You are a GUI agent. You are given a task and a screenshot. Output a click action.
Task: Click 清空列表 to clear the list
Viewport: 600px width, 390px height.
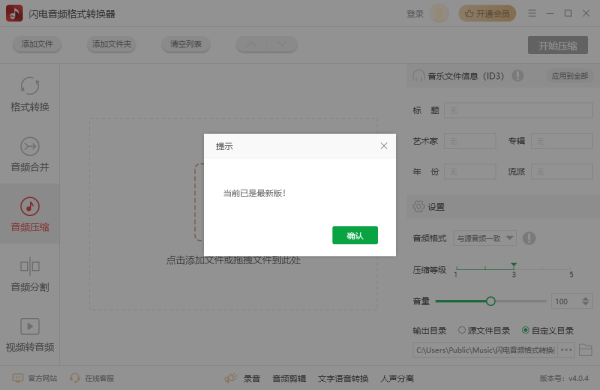tap(186, 44)
